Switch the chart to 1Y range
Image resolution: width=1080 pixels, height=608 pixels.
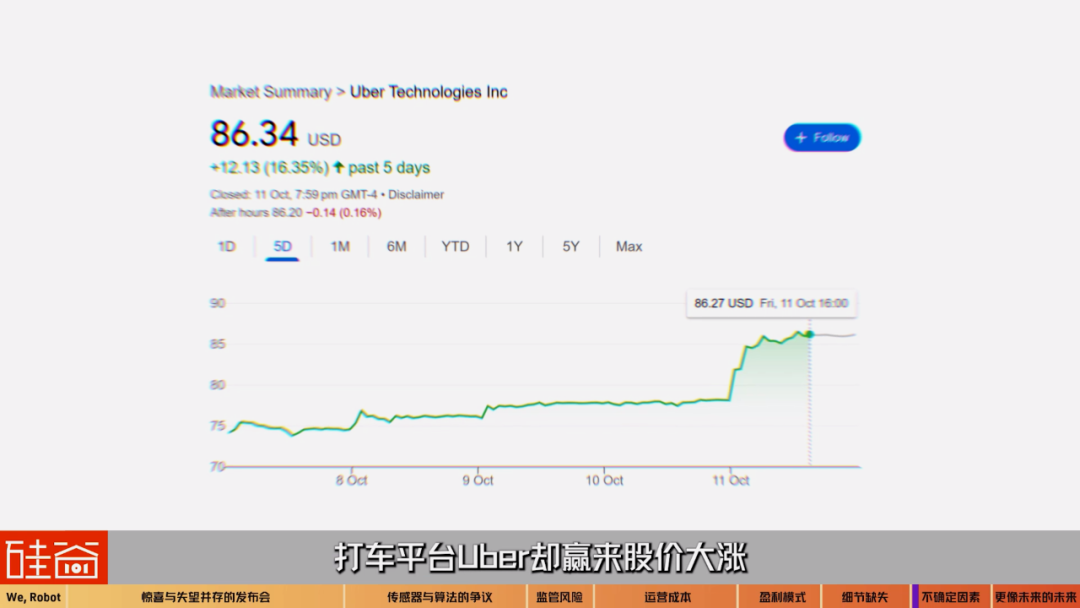click(515, 247)
